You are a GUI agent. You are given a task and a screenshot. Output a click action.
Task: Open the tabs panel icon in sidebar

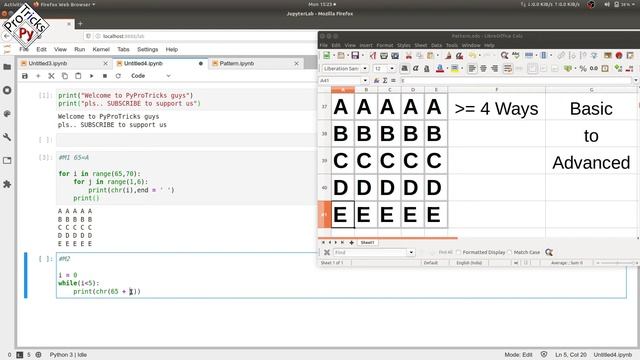[7, 160]
